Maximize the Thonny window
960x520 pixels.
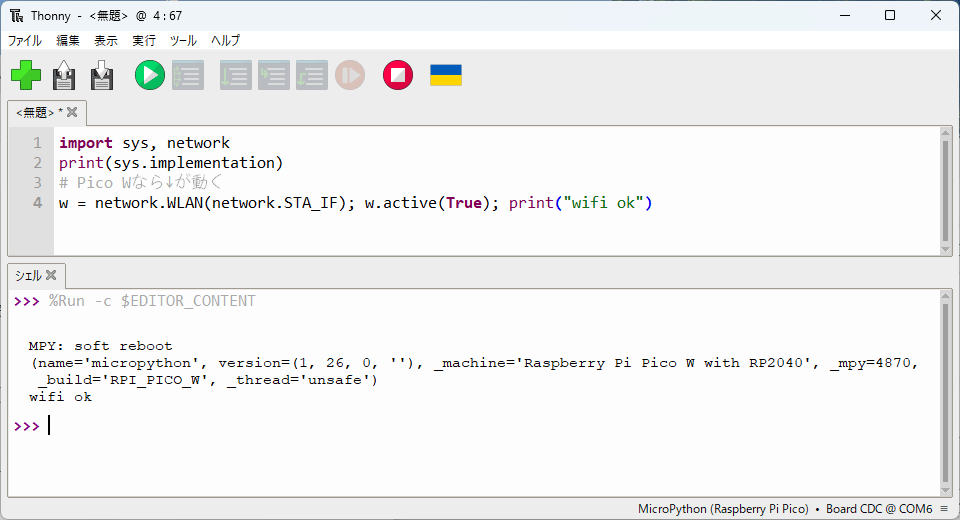tap(890, 15)
